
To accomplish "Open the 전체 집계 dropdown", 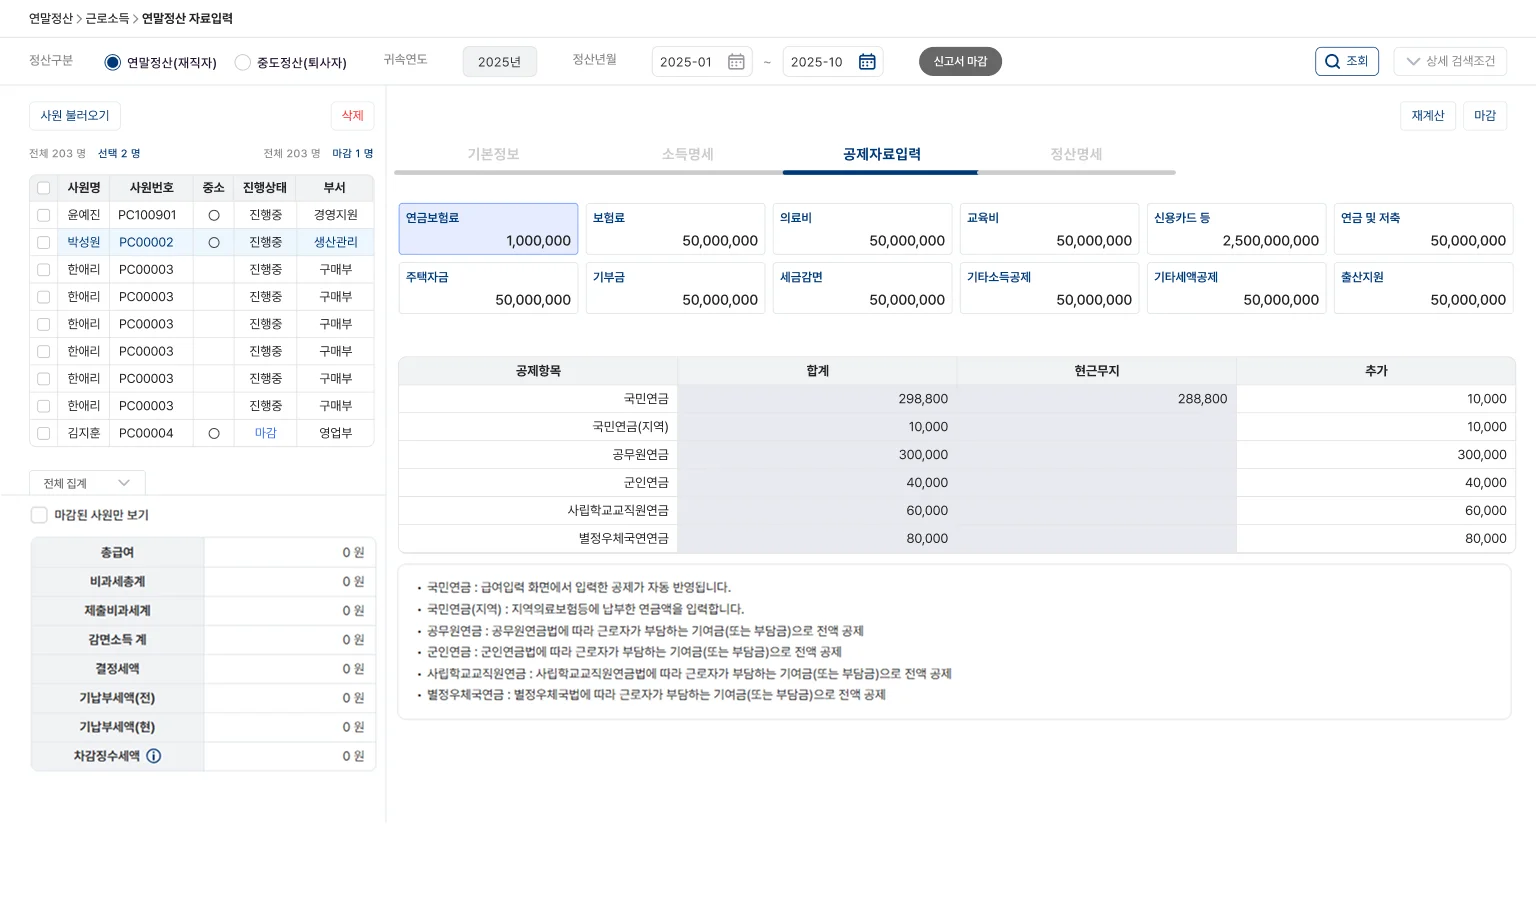I will [87, 483].
